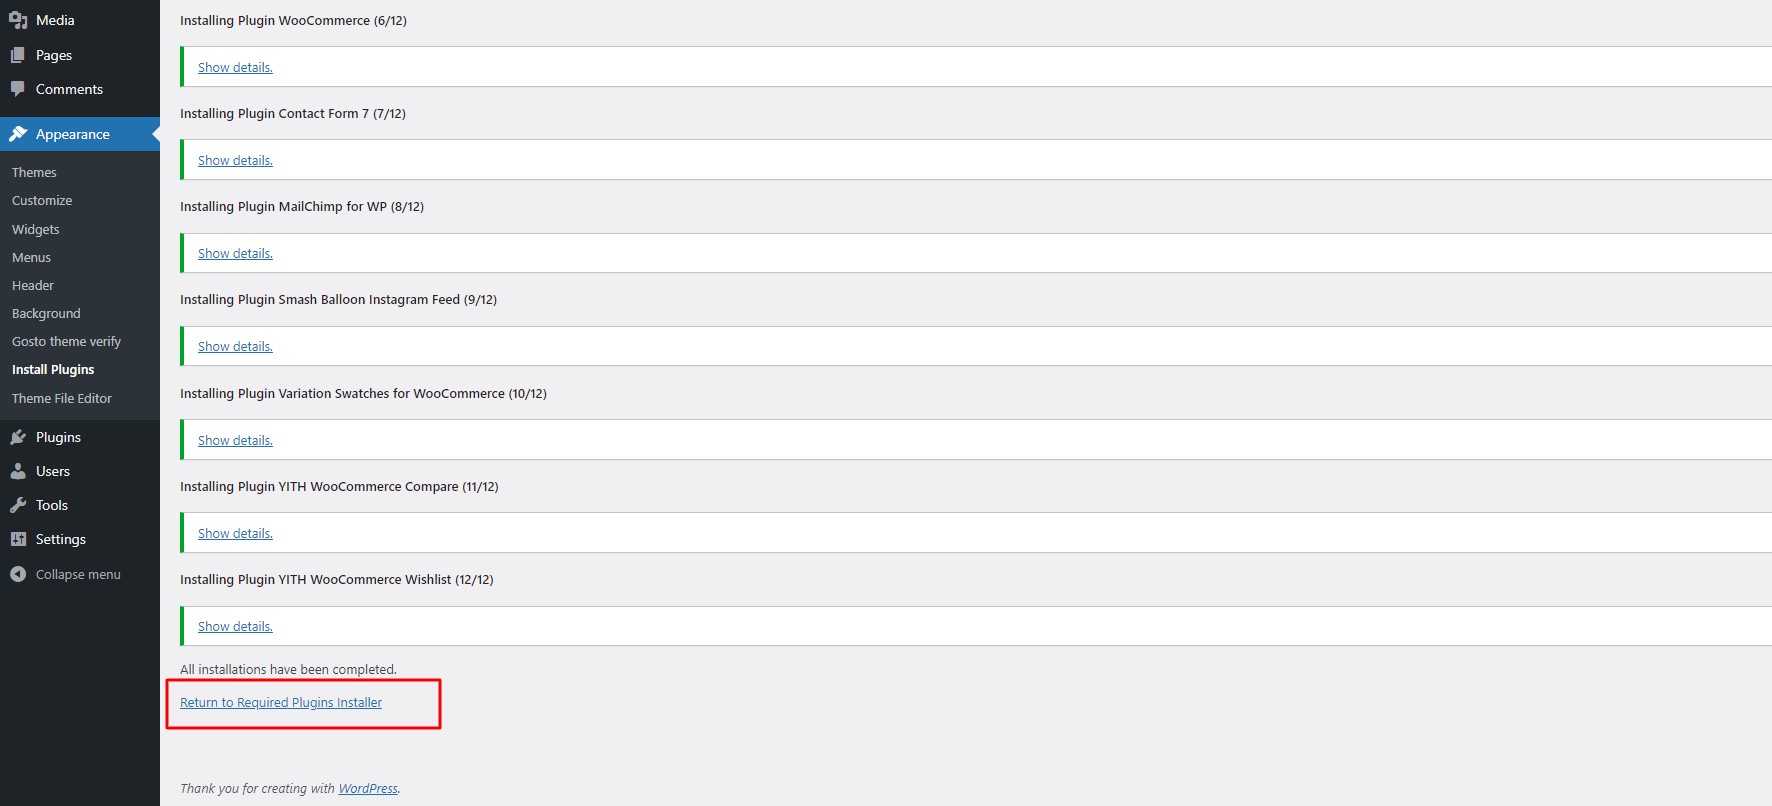Go to Gosto theme verify page

pyautogui.click(x=66, y=341)
